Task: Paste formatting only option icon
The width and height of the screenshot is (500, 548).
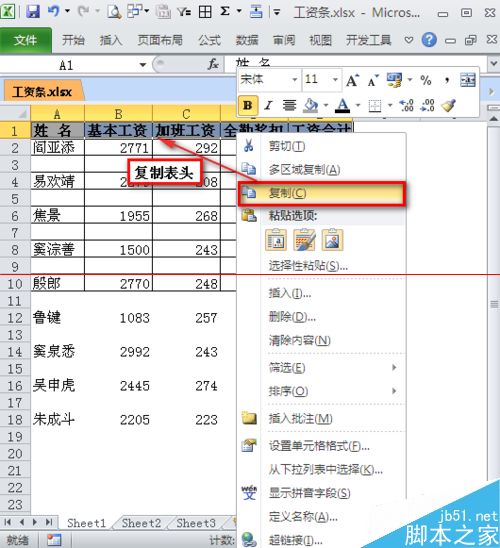Action: [x=304, y=240]
